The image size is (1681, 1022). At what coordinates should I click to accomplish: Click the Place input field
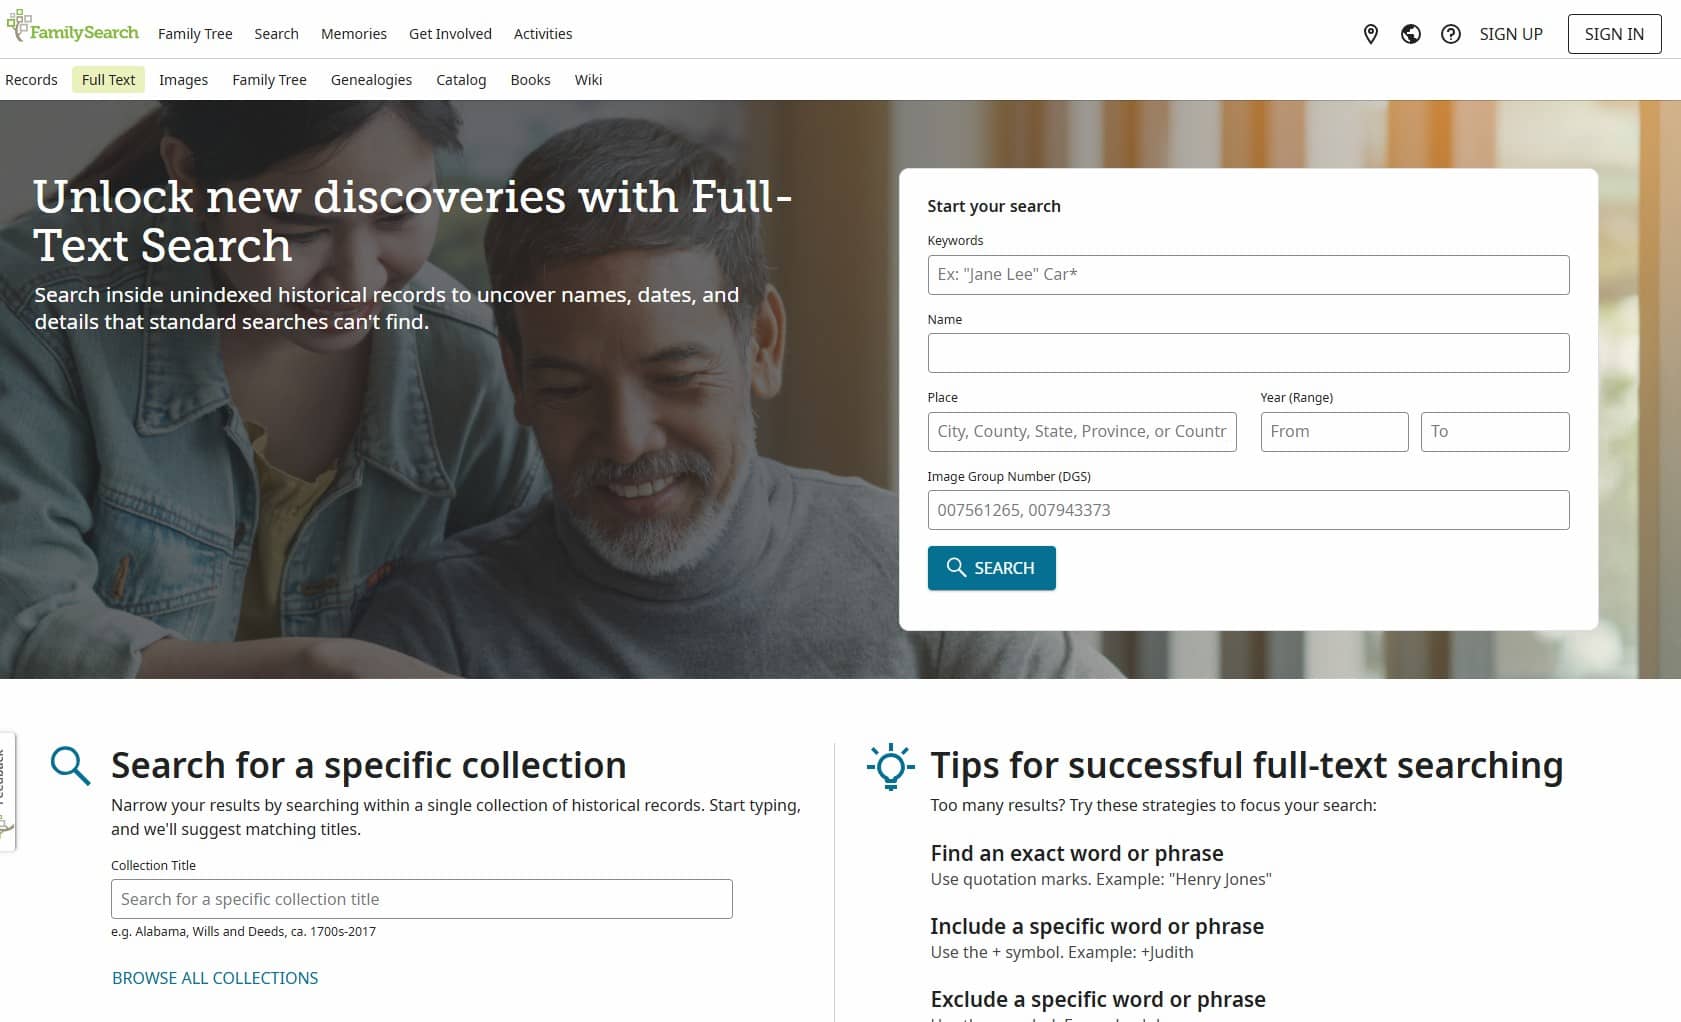point(1082,432)
